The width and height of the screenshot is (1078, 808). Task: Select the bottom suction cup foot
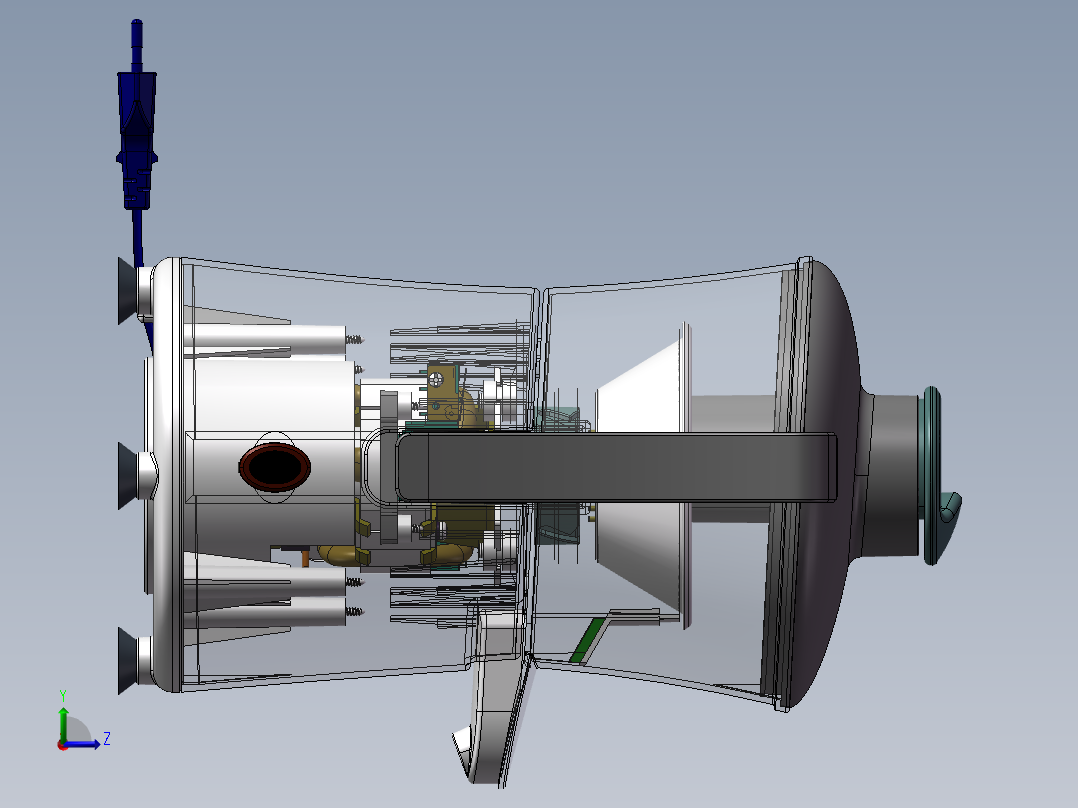pyautogui.click(x=128, y=660)
